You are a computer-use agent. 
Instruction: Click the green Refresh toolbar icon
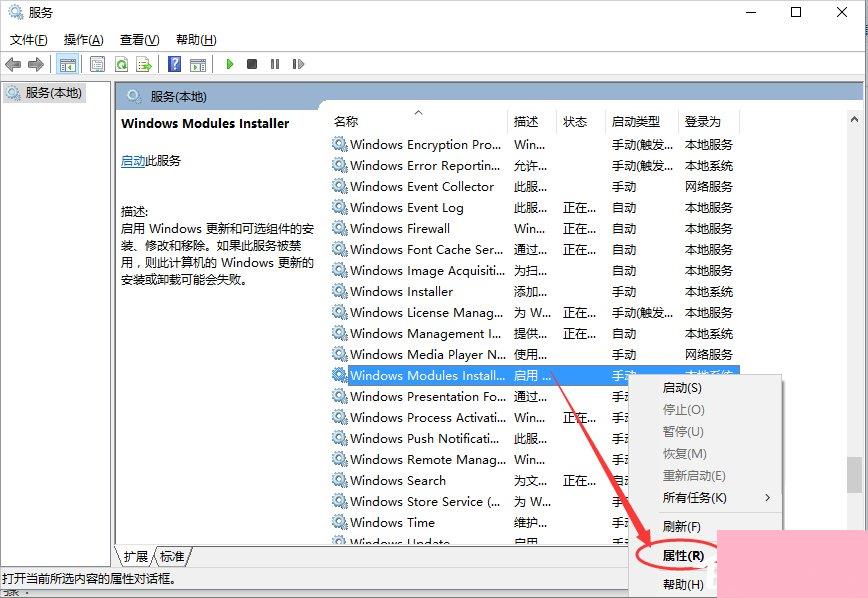coord(121,65)
